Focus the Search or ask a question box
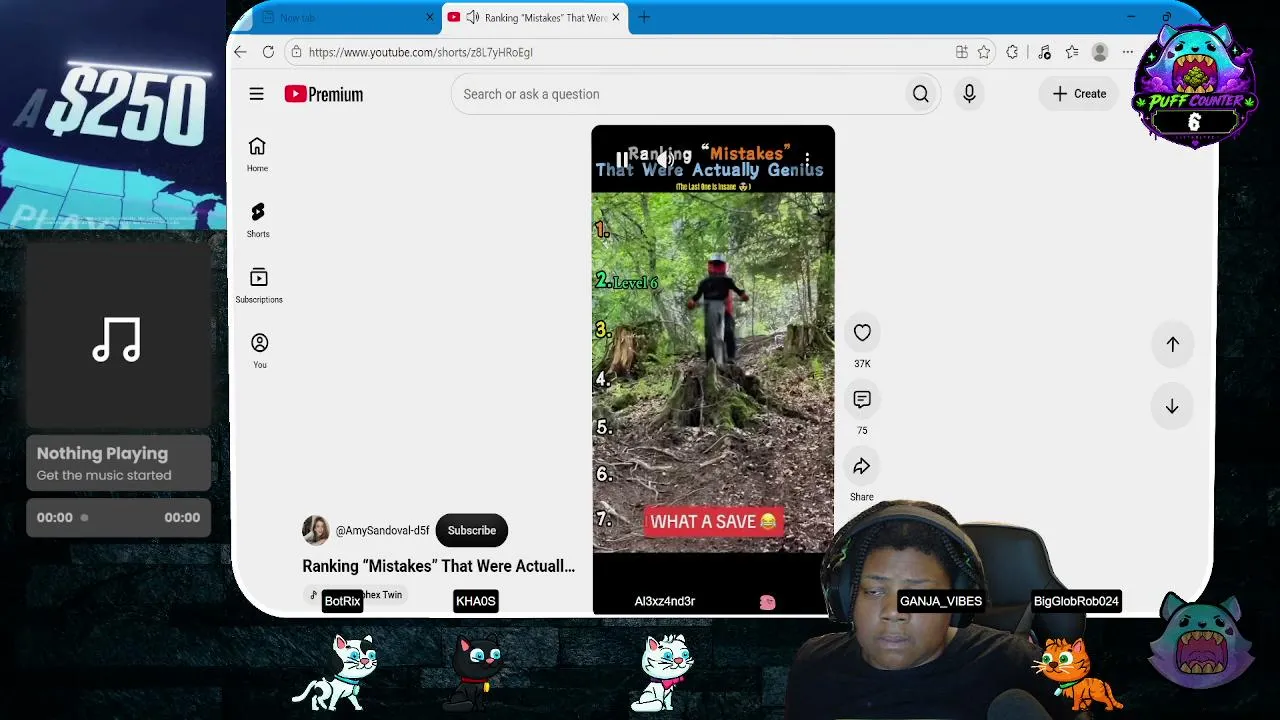Image resolution: width=1280 pixels, height=720 pixels. pyautogui.click(x=677, y=94)
